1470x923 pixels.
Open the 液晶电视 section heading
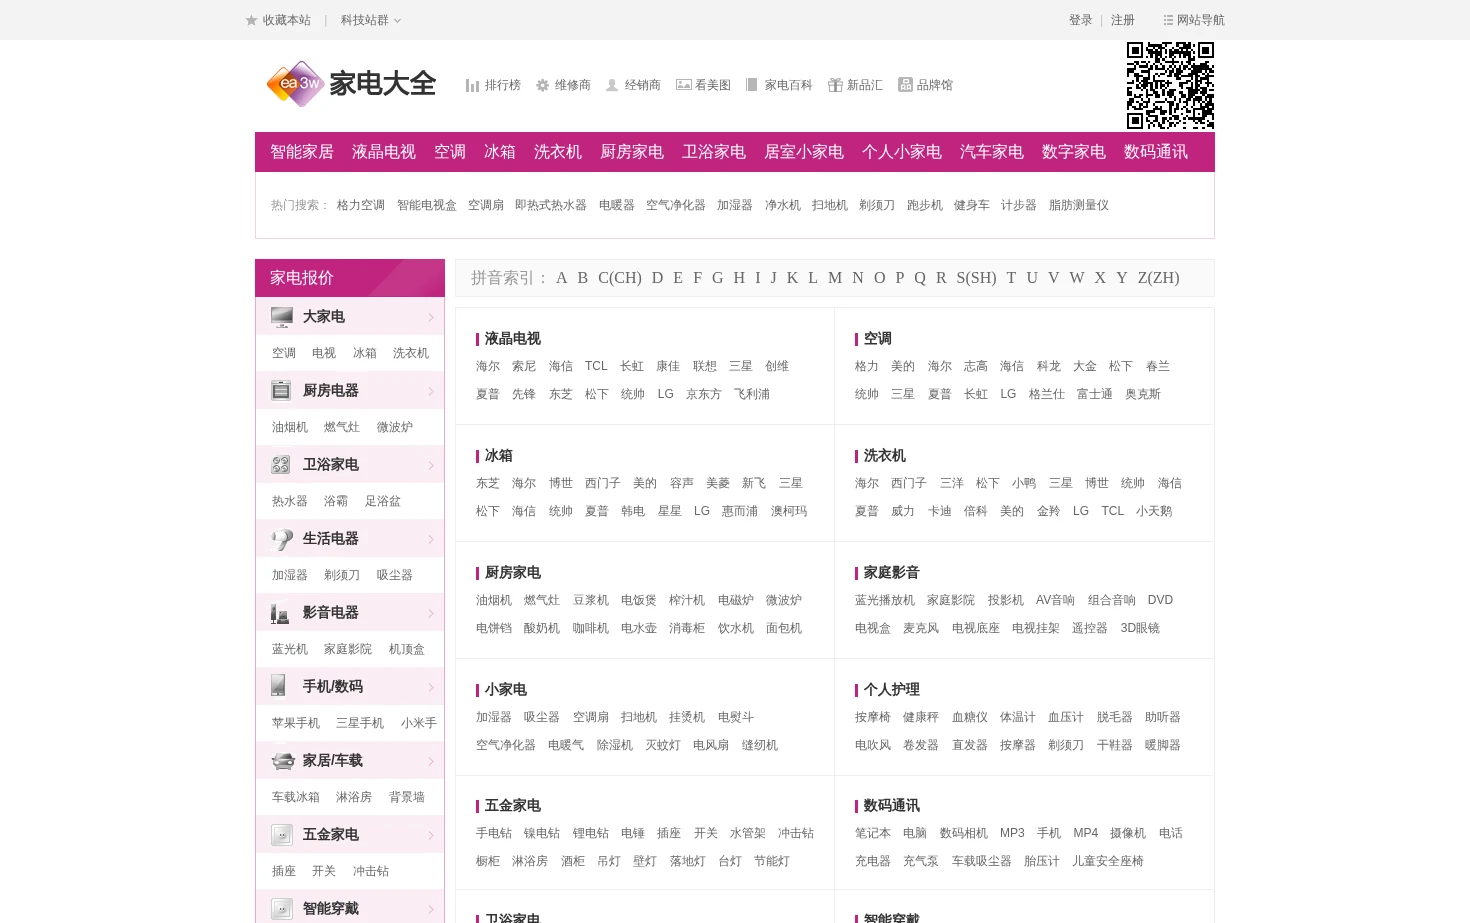coord(513,339)
